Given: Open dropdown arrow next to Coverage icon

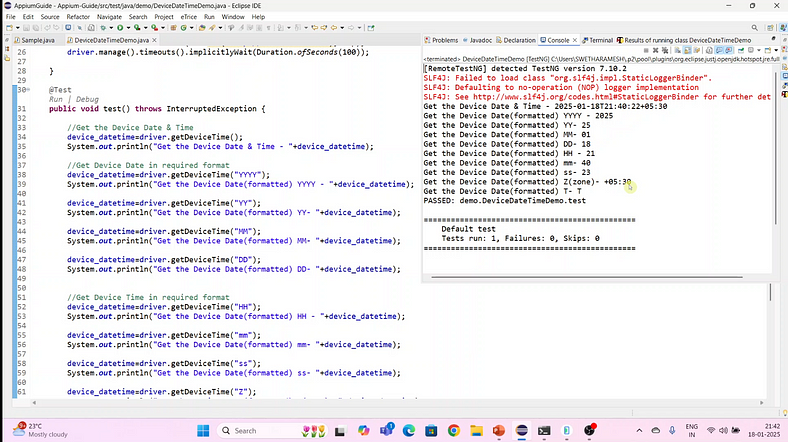Looking at the screenshot, I should 145,28.
